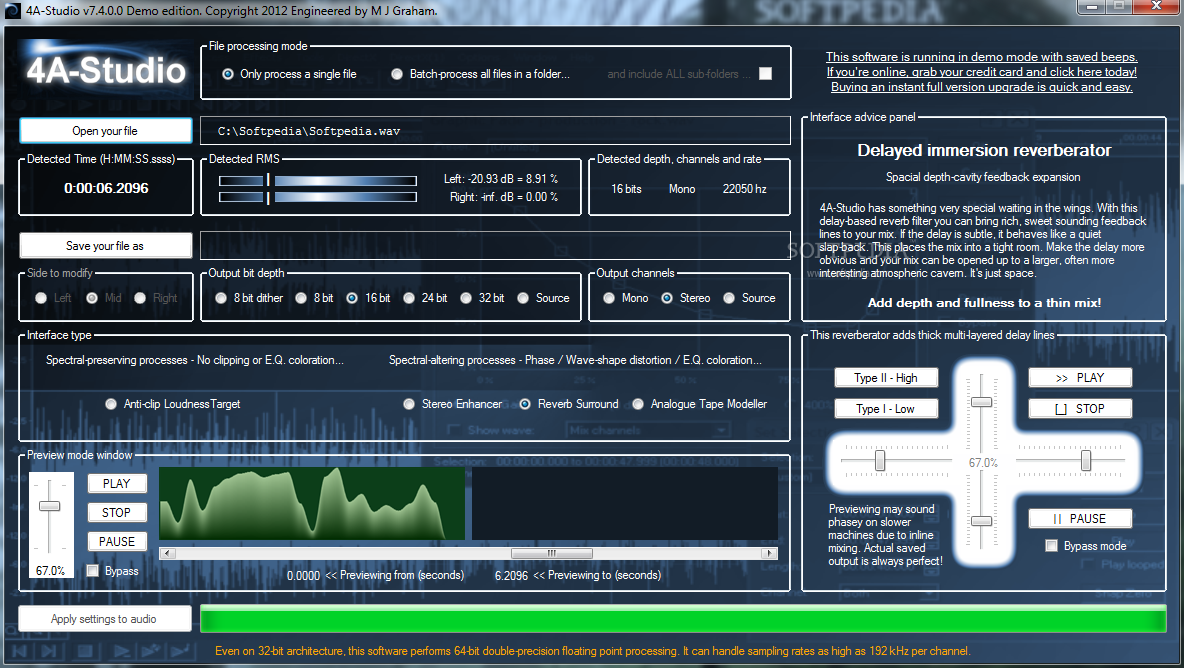Click the reverberator STOP button
1184x668 pixels.
[1080, 408]
